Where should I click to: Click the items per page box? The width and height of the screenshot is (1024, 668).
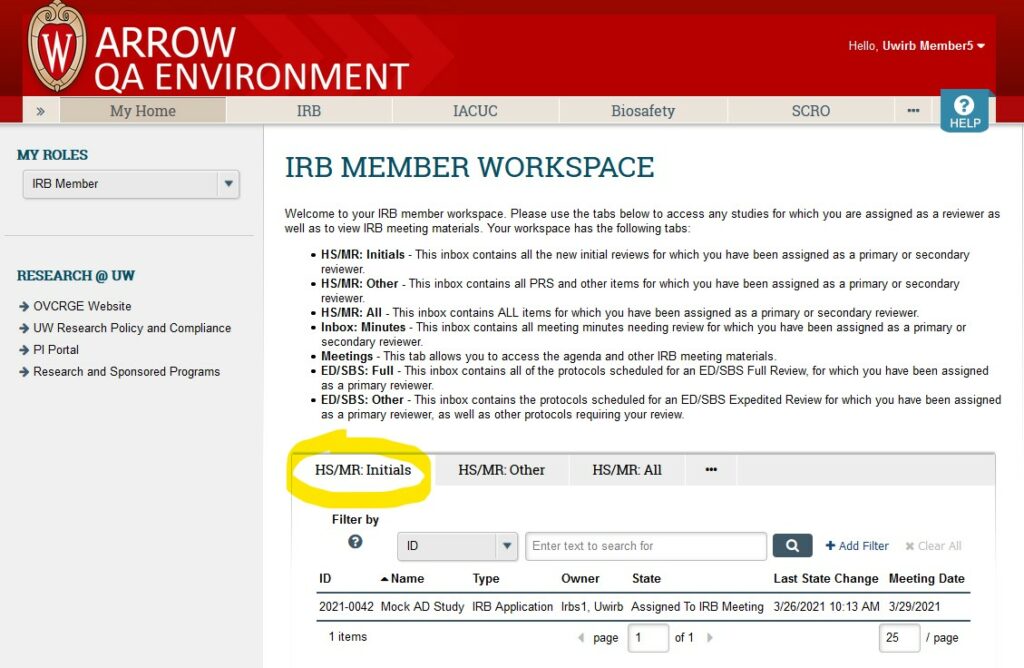899,637
